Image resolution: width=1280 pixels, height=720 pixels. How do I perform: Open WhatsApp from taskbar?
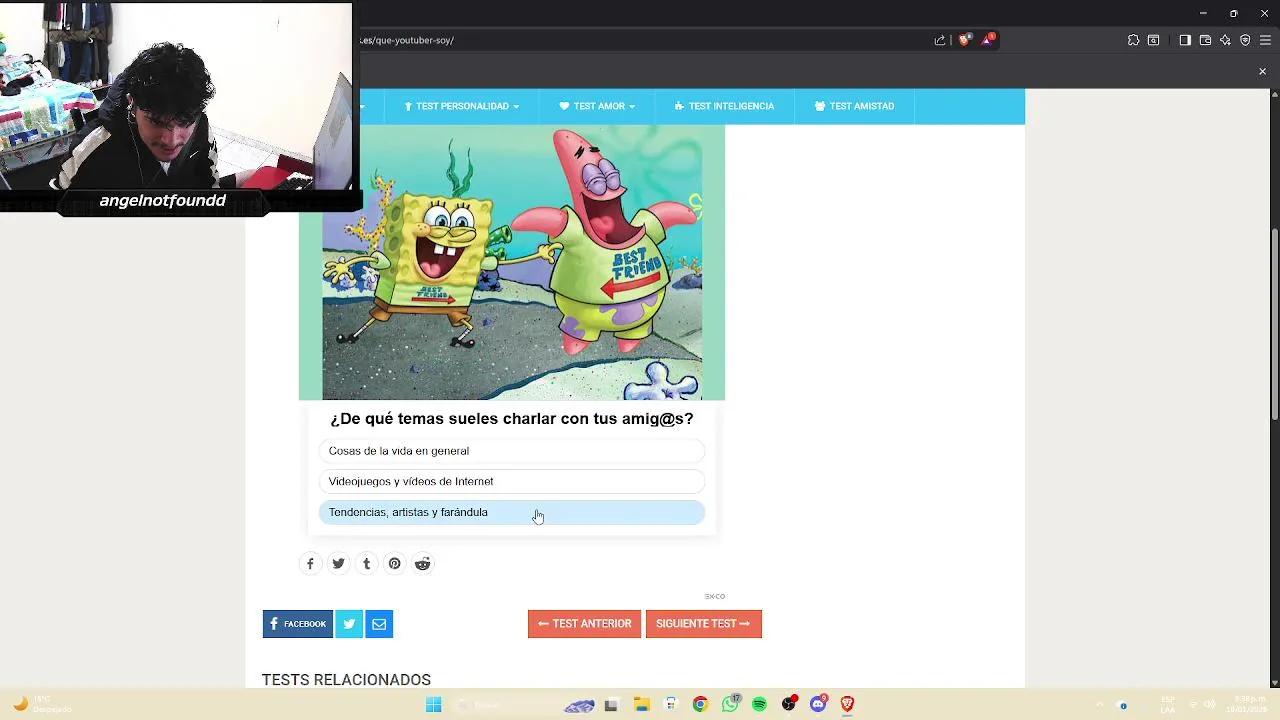point(730,705)
